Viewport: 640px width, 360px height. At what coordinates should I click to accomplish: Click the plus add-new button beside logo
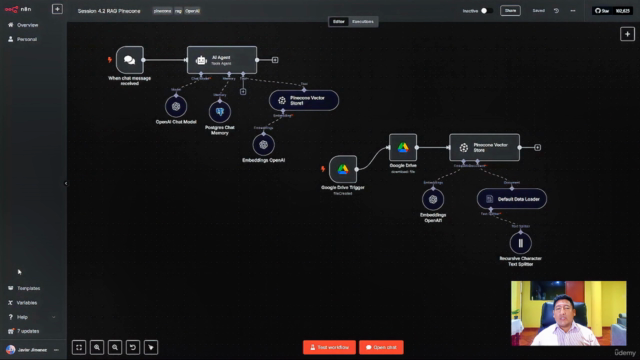tap(57, 9)
